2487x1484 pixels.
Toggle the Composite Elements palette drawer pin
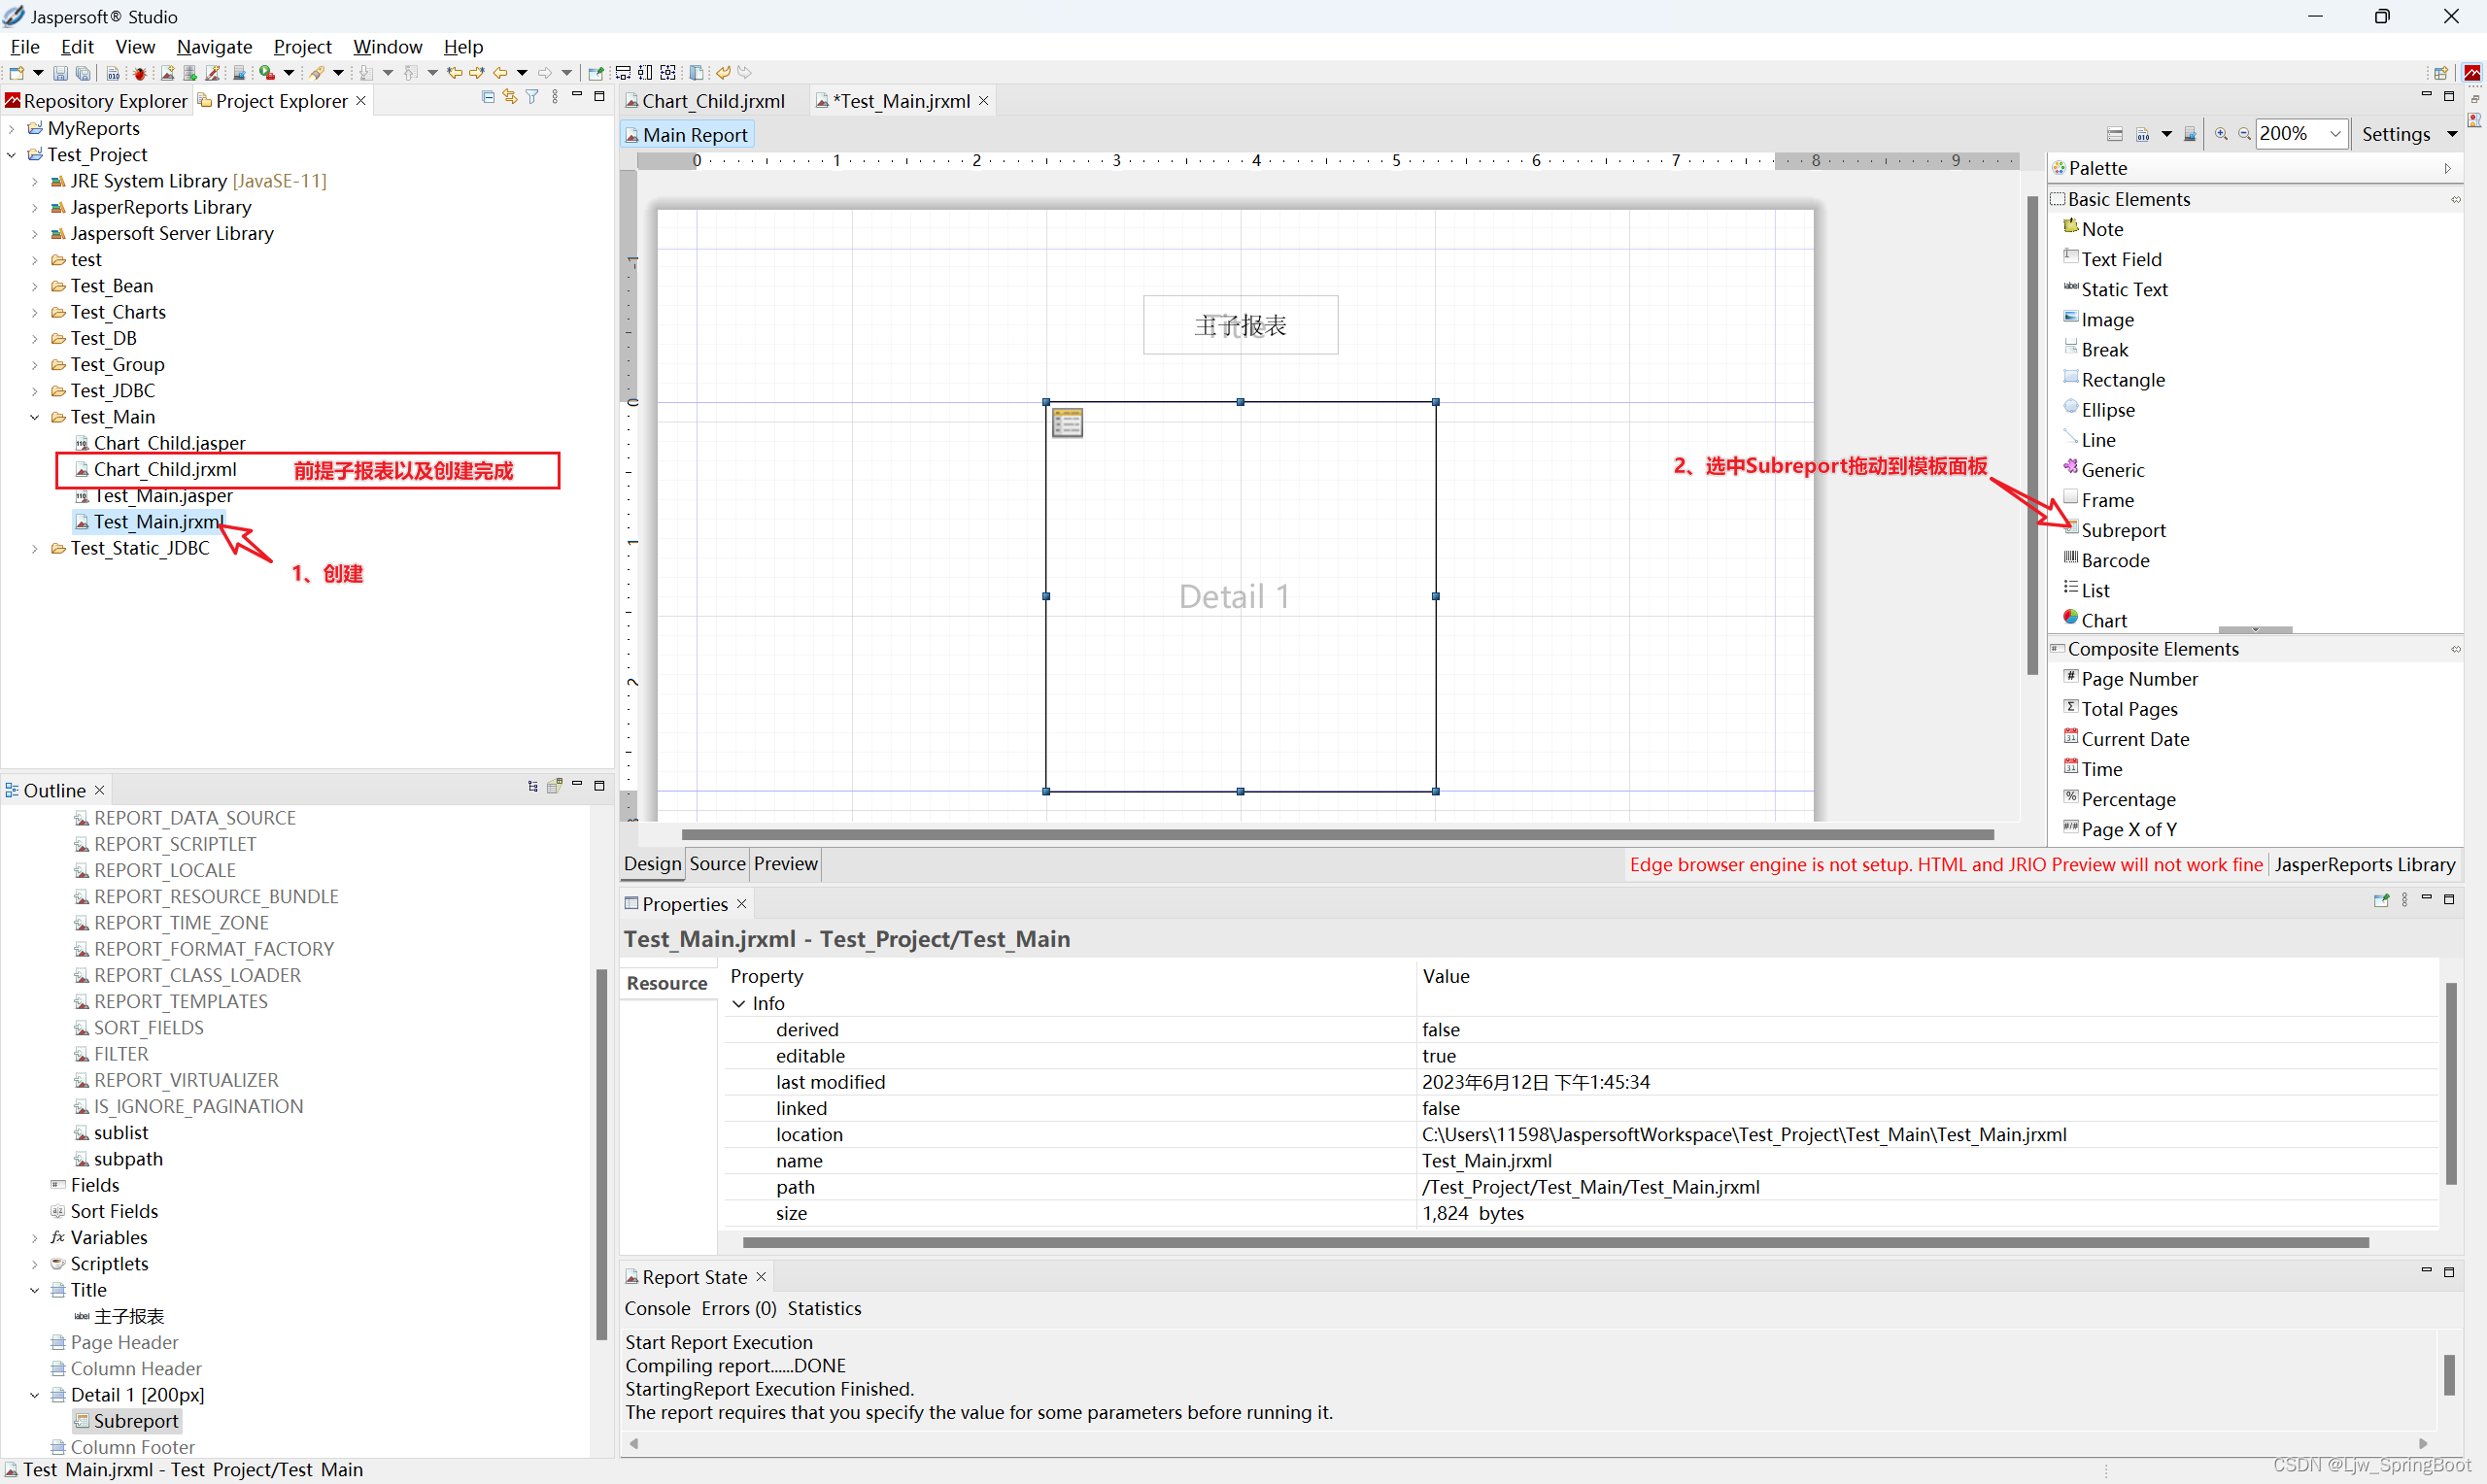(x=2455, y=649)
